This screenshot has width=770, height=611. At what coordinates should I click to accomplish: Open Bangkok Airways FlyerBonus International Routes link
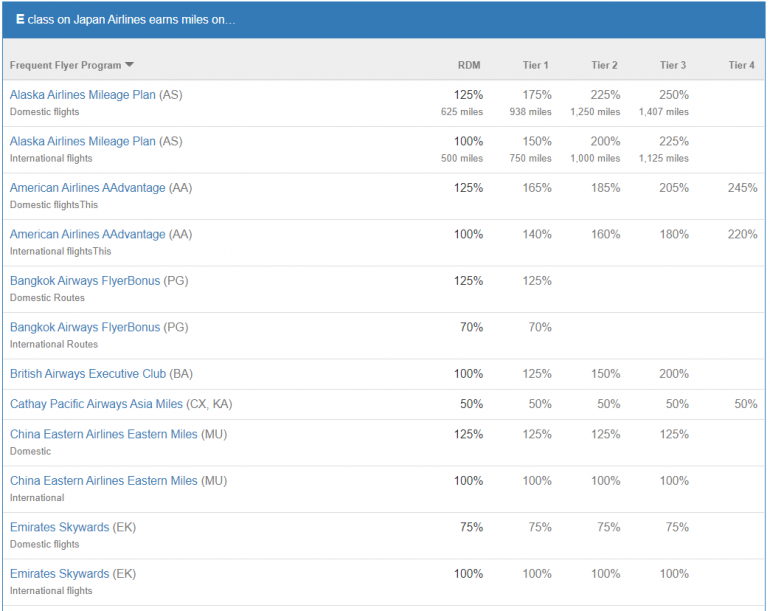tap(84, 328)
